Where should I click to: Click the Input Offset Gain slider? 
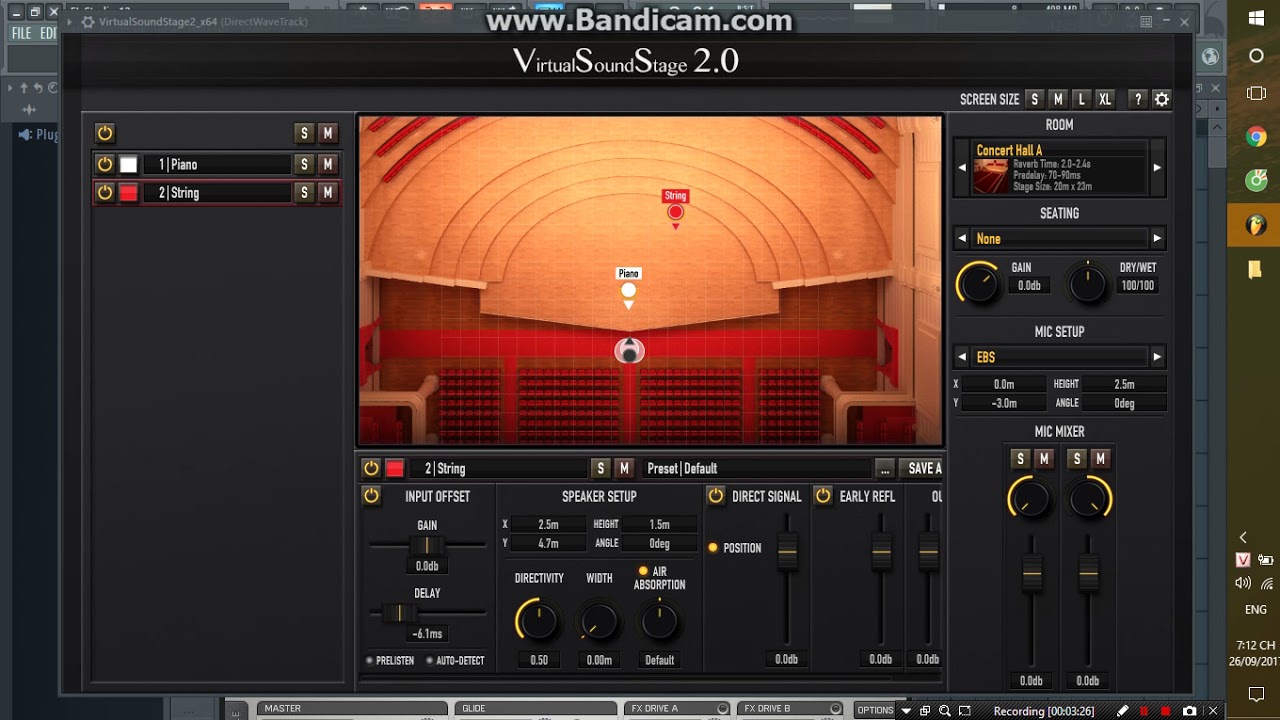[x=427, y=544]
